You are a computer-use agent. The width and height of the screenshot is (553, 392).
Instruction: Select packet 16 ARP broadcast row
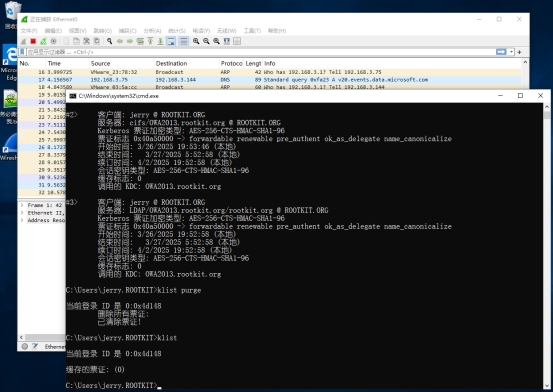point(270,72)
